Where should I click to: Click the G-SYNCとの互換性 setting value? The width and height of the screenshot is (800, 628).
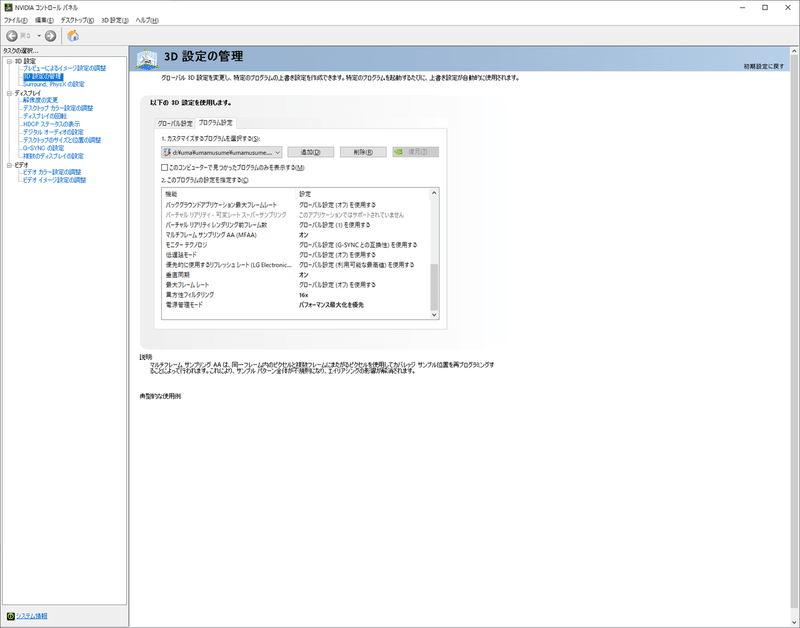pos(358,245)
